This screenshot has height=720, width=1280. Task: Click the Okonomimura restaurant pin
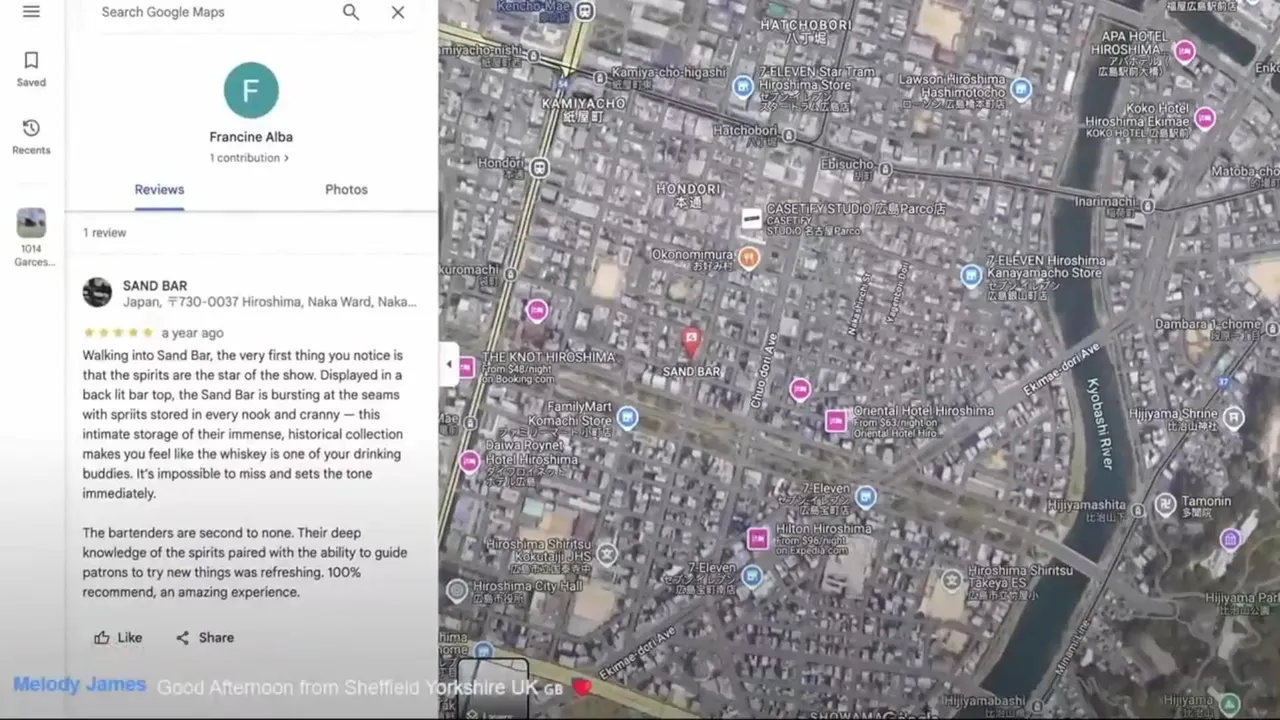[x=748, y=258]
